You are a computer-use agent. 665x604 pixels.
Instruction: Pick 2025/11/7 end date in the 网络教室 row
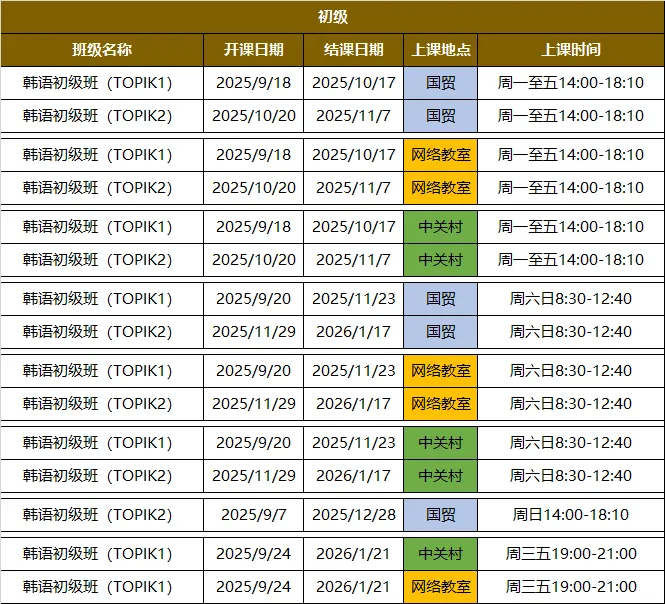click(x=354, y=188)
